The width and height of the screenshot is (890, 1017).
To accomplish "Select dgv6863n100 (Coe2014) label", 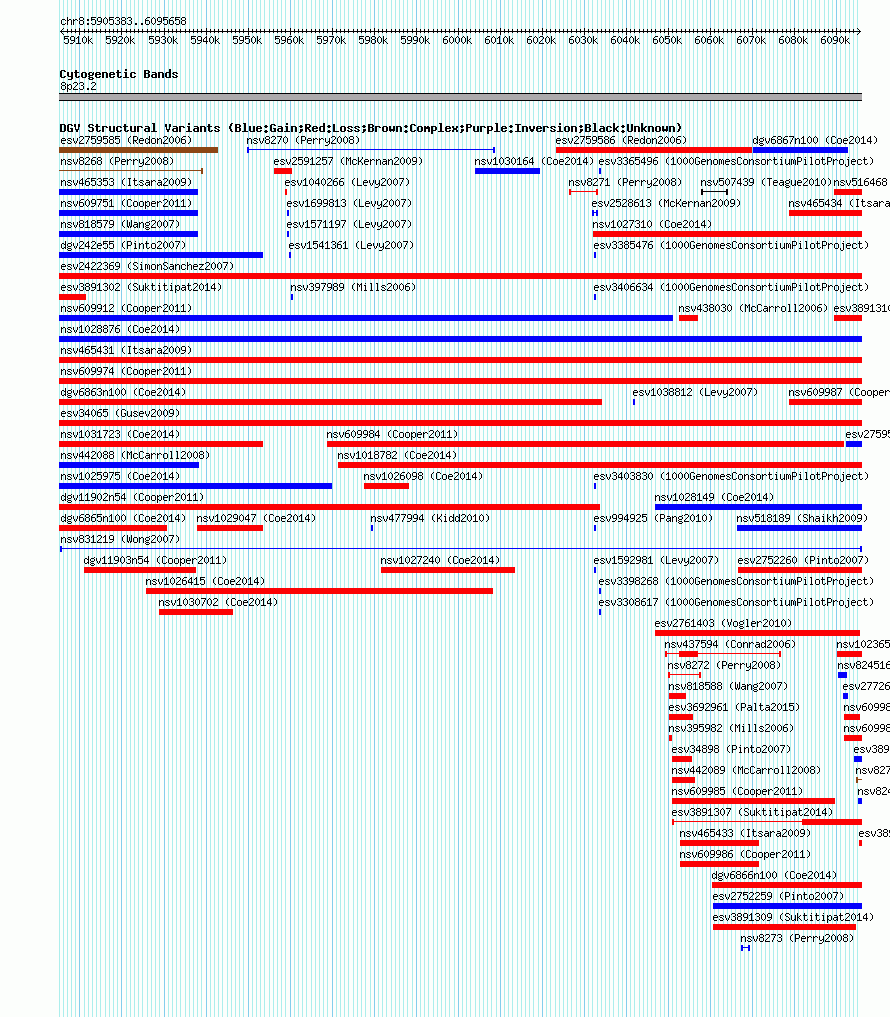I will (123, 392).
